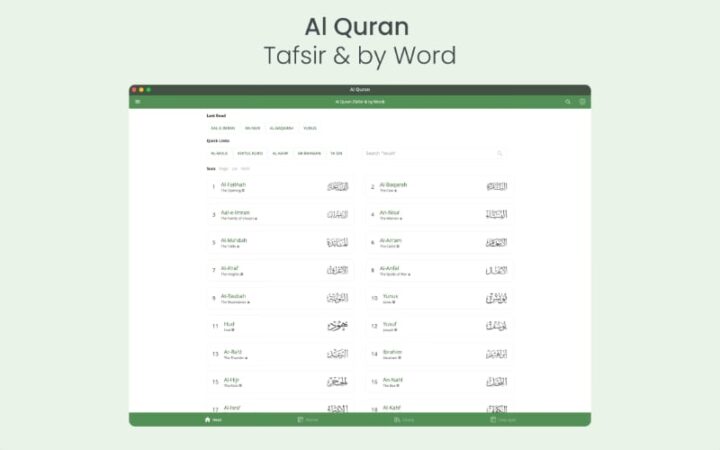720x450 pixels.
Task: Click the Arabic calligraphy for Al-Anfal
Action: (x=496, y=270)
